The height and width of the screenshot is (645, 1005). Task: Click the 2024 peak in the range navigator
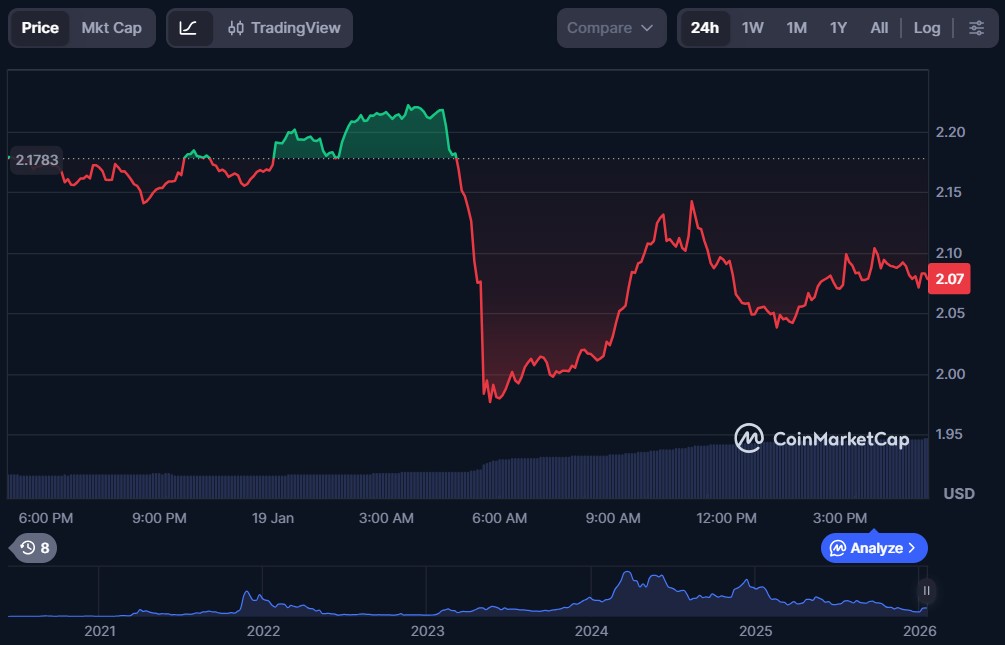627,575
